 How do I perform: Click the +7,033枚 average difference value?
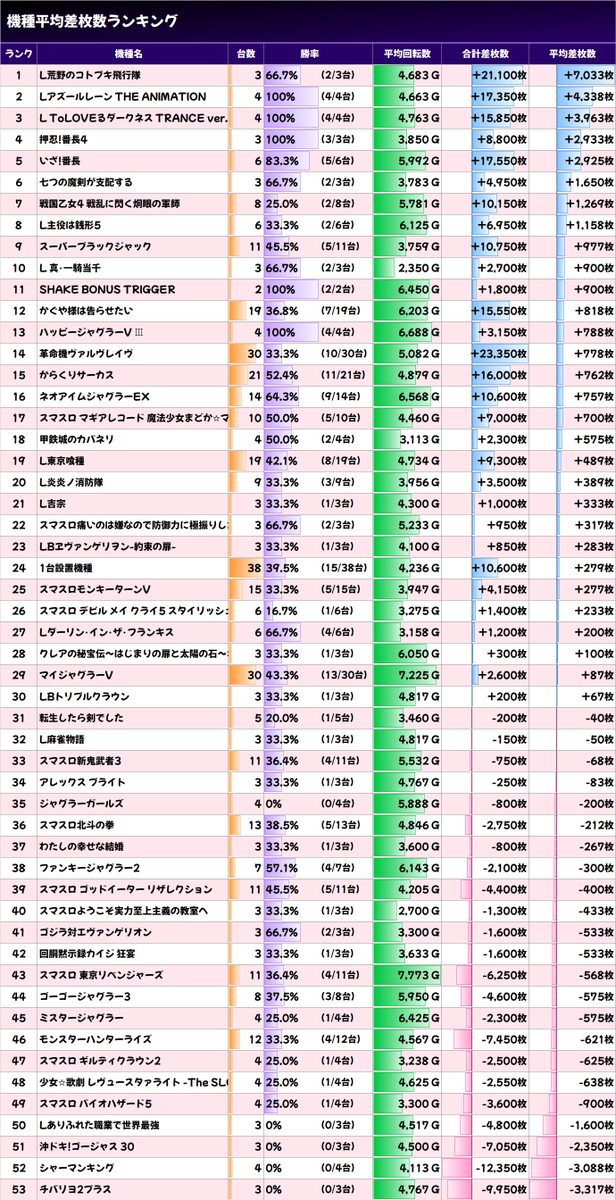point(587,75)
